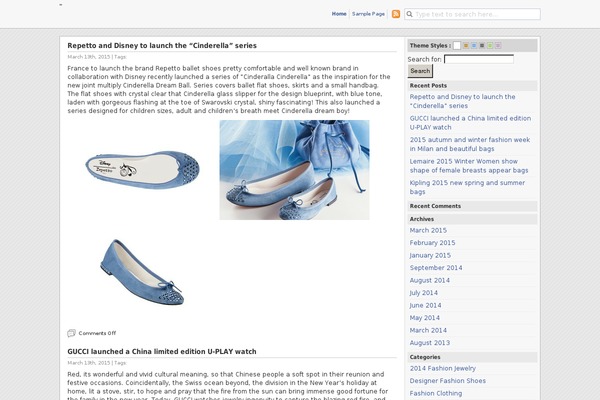This screenshot has width=600, height=400.
Task: Open the May 2014 archive
Action: pos(425,318)
